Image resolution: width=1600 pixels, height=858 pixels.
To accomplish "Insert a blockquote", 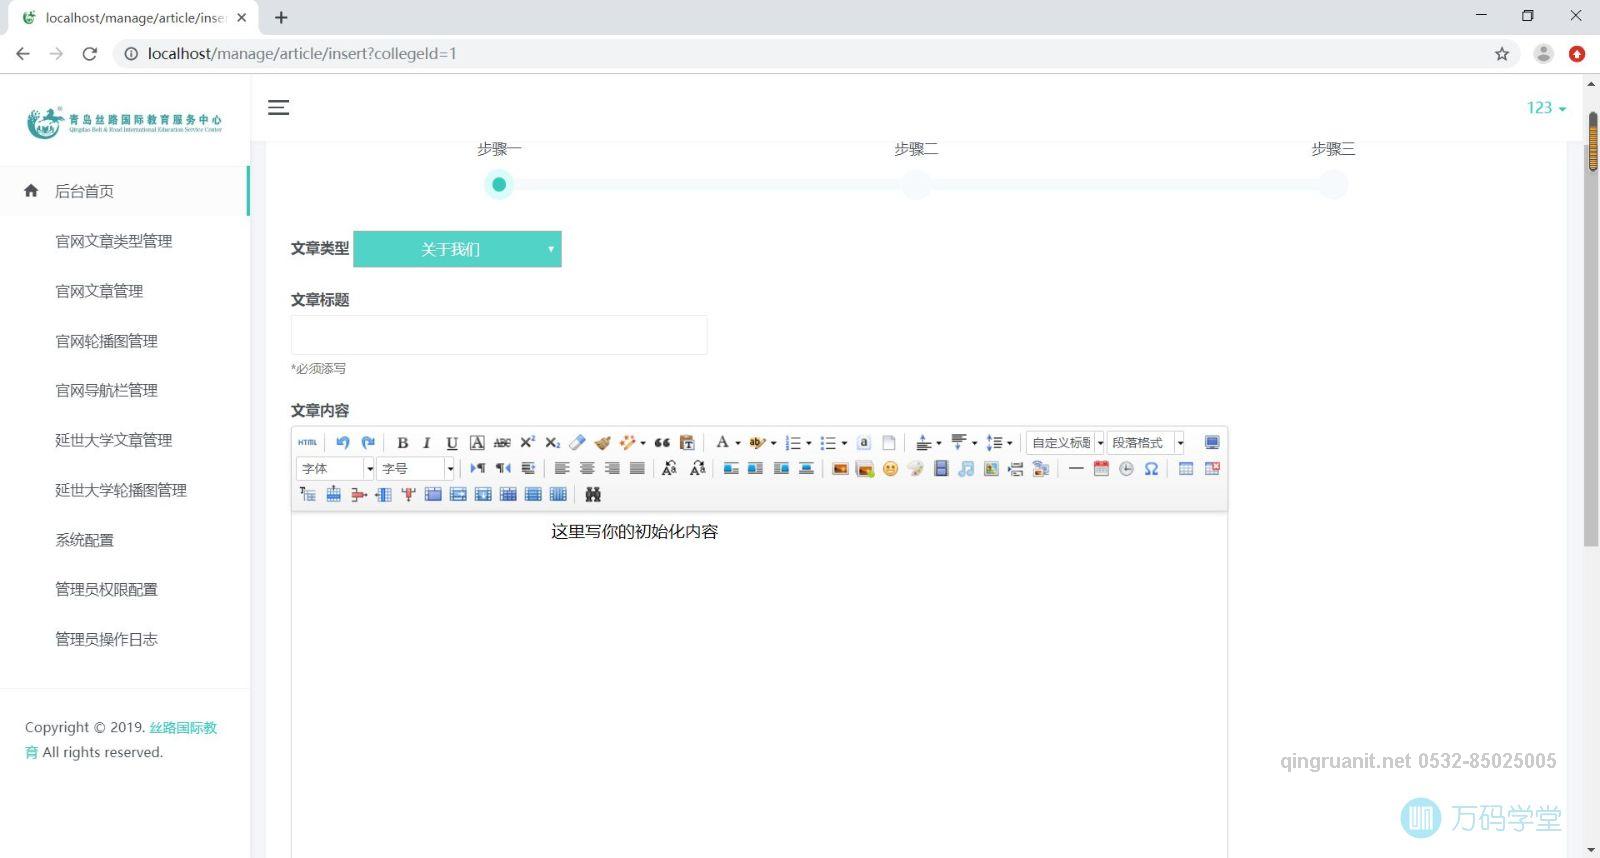I will point(662,442).
